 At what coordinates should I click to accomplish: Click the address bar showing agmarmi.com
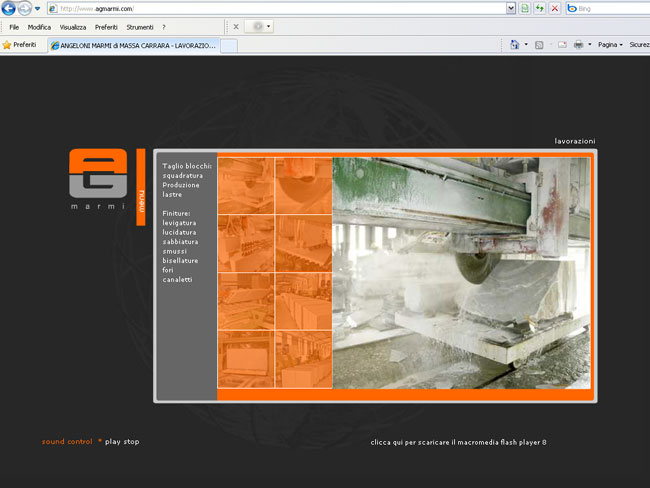tap(277, 8)
